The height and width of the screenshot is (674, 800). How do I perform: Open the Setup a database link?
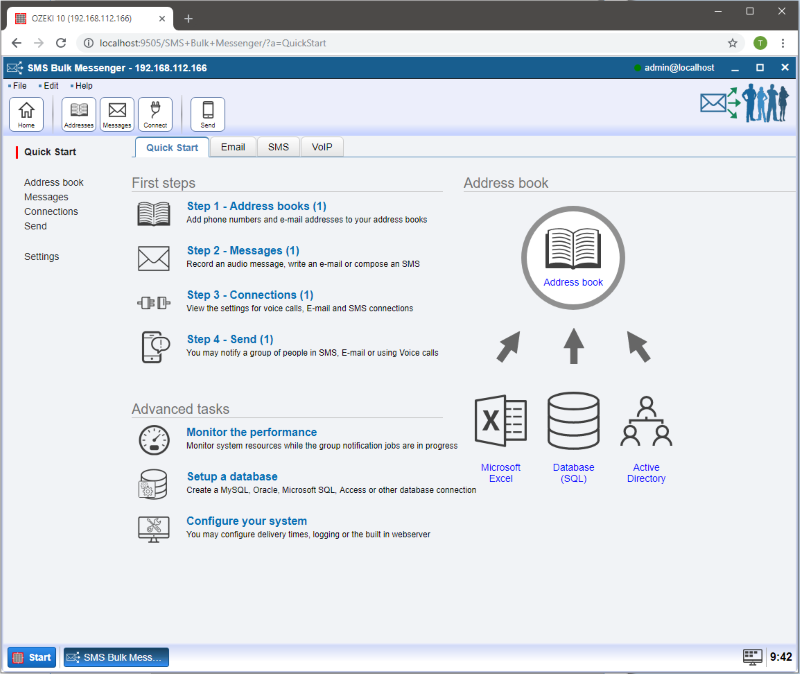tap(231, 477)
